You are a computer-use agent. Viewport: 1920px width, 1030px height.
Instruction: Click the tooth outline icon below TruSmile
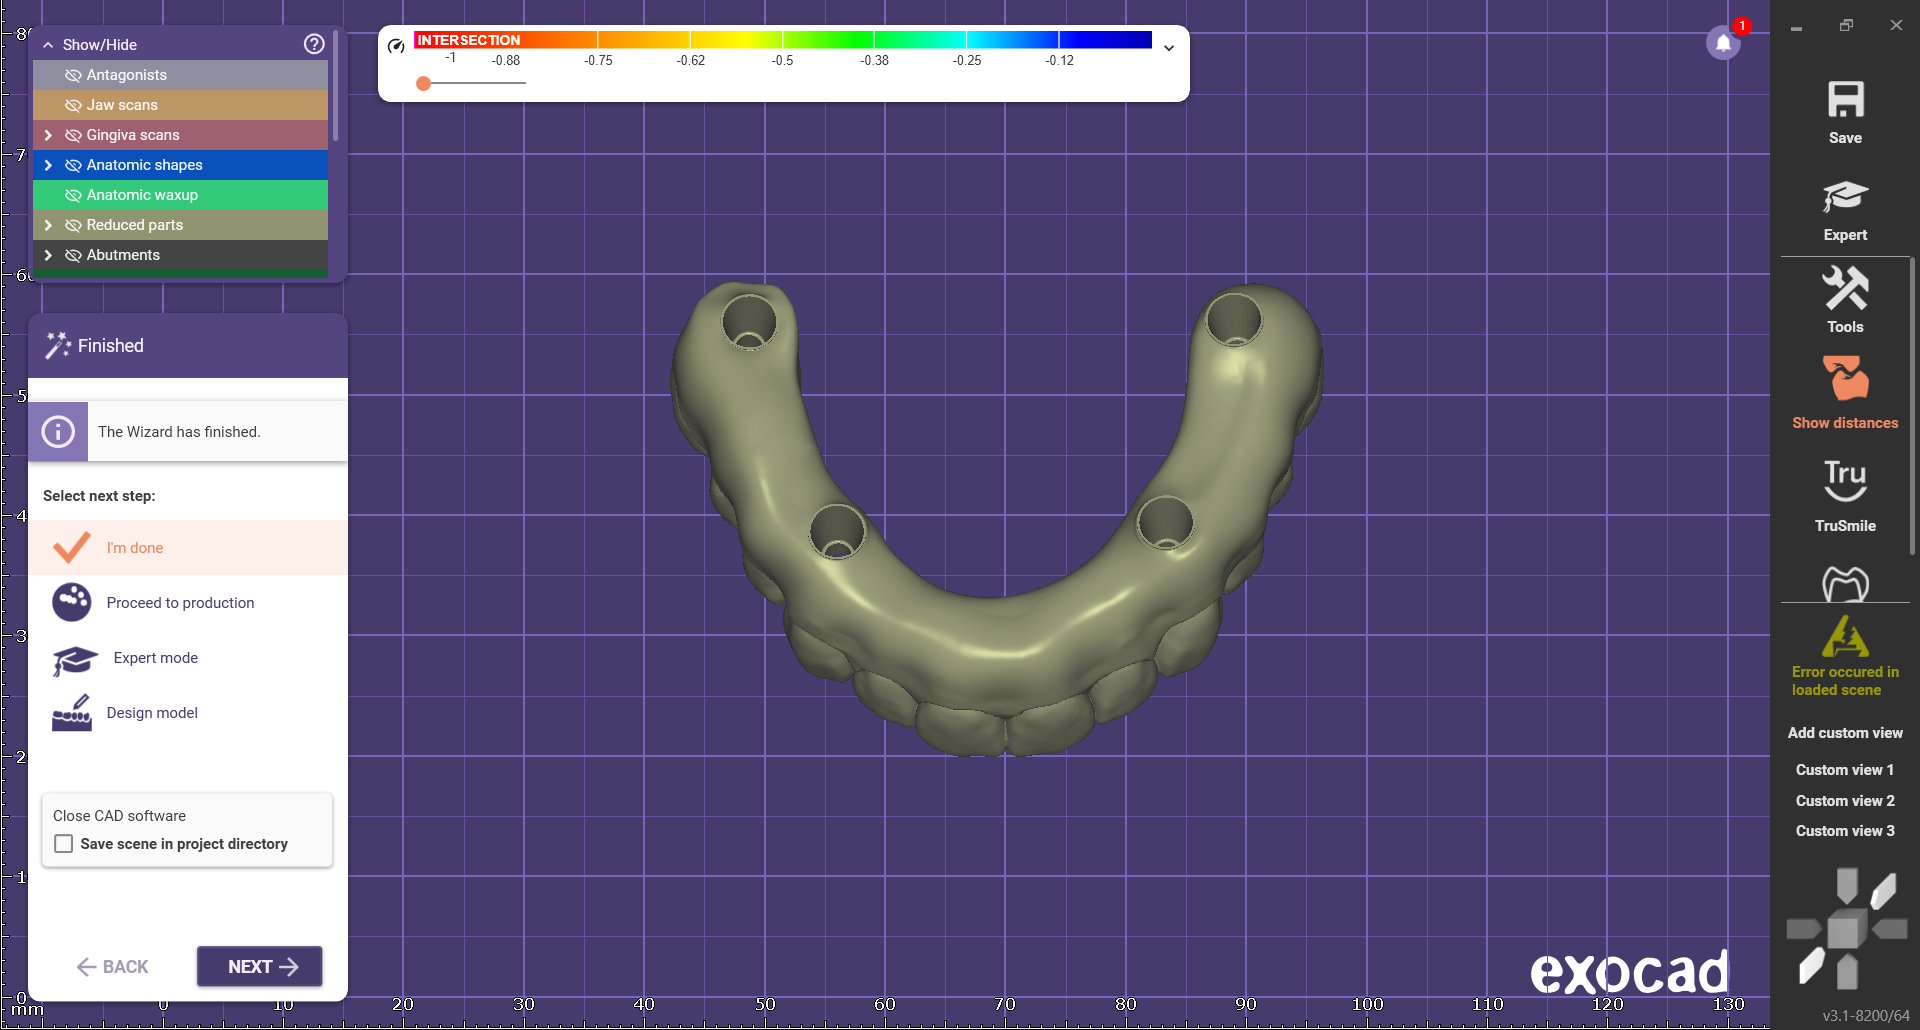tap(1845, 584)
